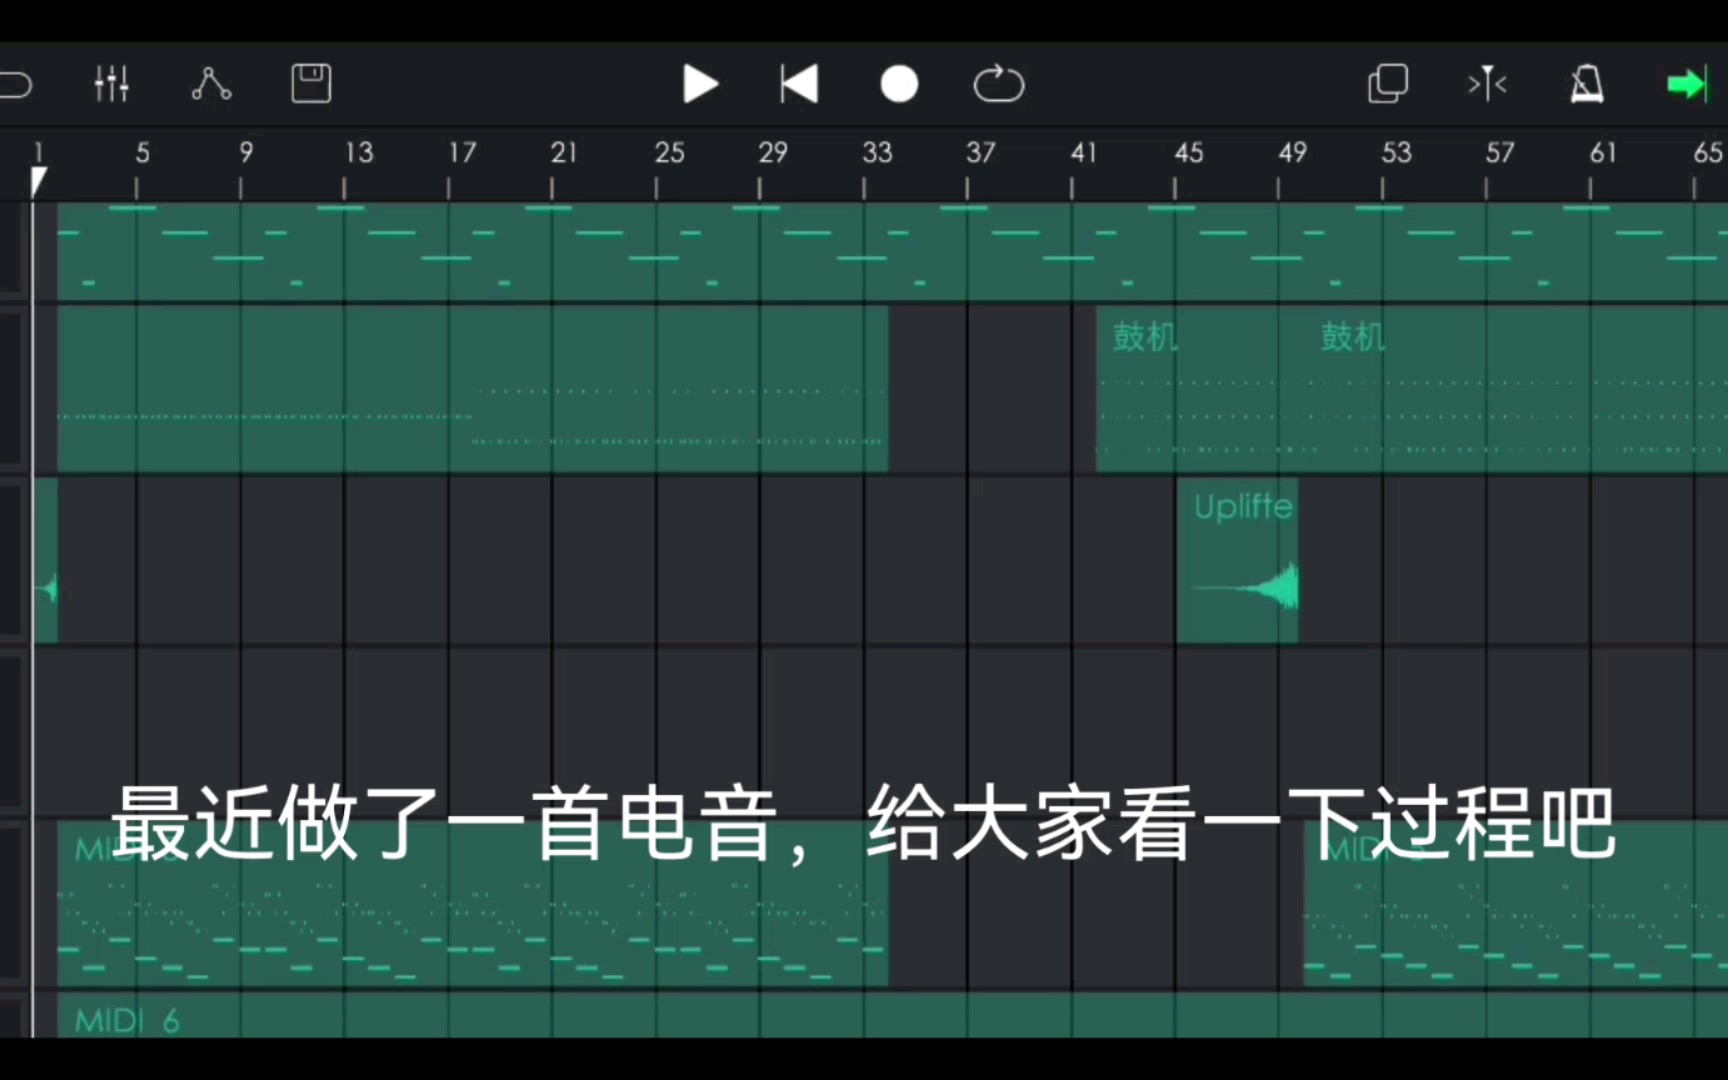Select the top track melody MIDI clip
1728x1080 pixels.
click(892, 252)
